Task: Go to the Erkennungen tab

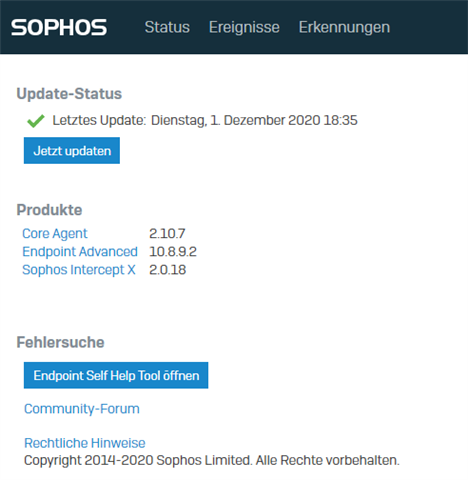Action: (x=344, y=27)
